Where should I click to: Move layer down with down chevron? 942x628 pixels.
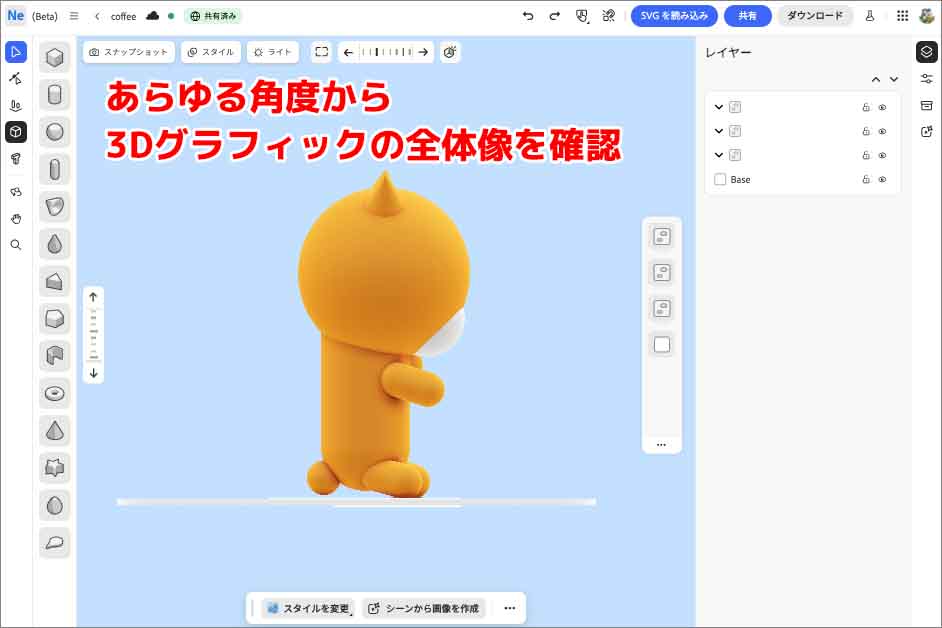coord(894,79)
